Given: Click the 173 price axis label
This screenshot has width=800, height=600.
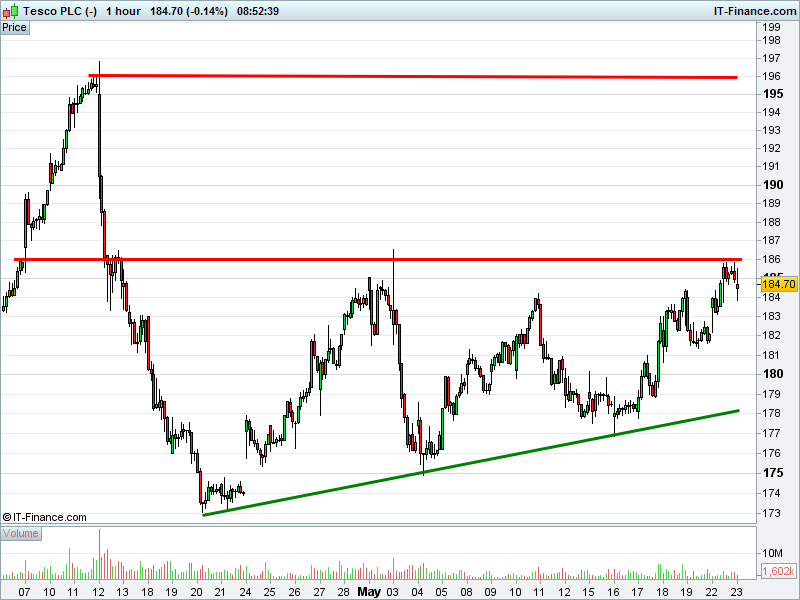Looking at the screenshot, I should (771, 513).
